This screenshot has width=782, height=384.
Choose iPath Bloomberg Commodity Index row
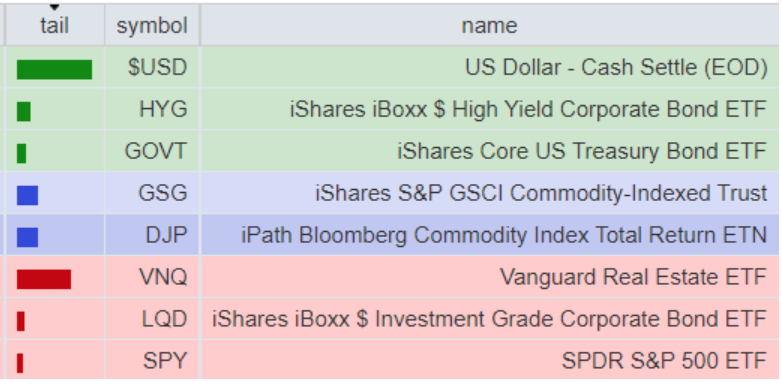point(392,235)
